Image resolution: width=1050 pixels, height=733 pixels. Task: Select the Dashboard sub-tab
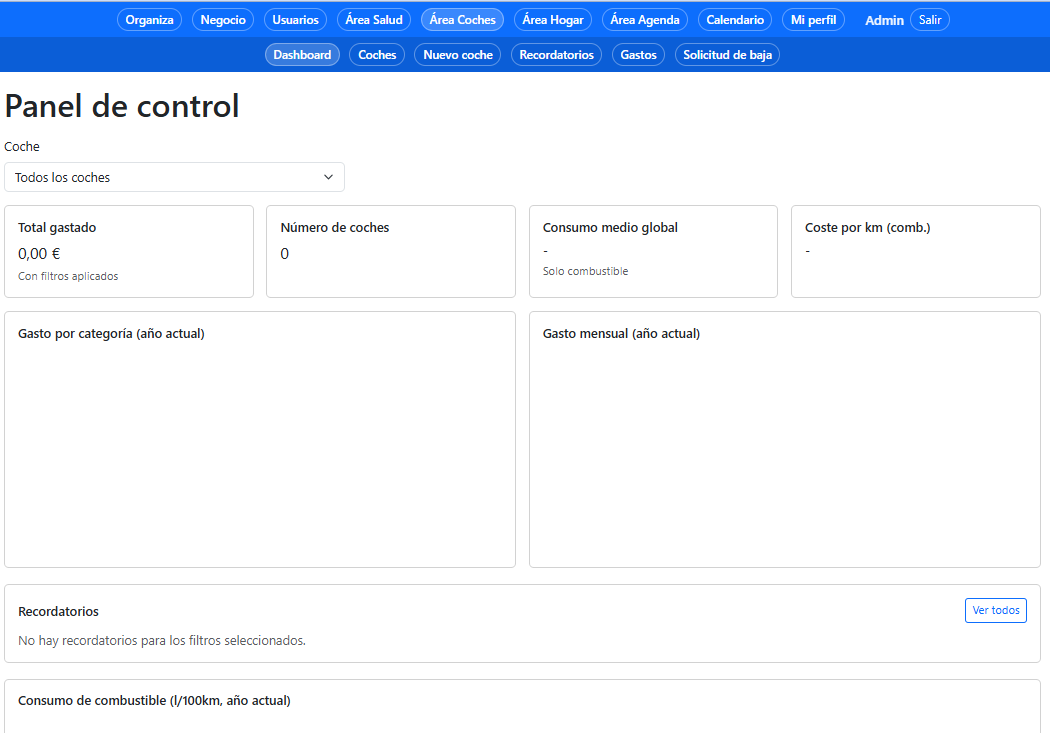(x=302, y=55)
